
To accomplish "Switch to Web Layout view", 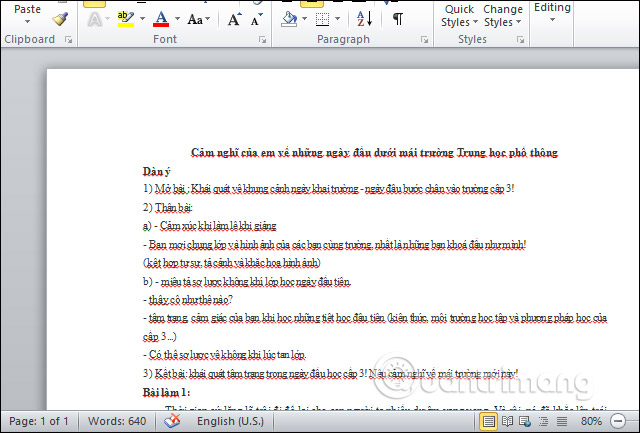I will pos(525,421).
